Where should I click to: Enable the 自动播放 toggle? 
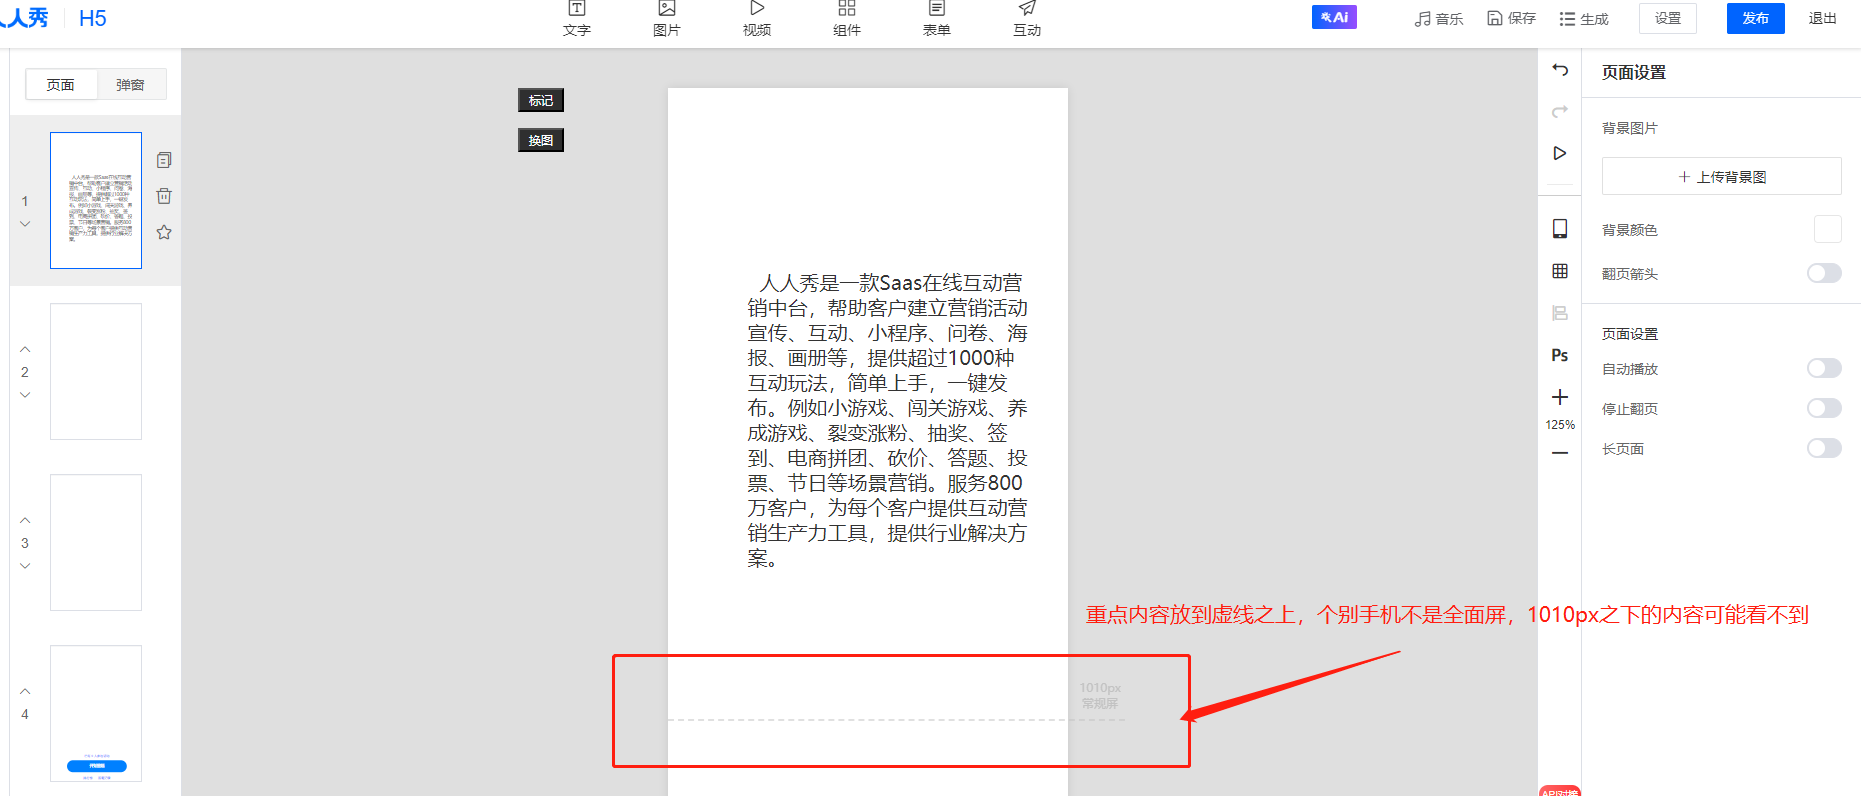pyautogui.click(x=1824, y=368)
